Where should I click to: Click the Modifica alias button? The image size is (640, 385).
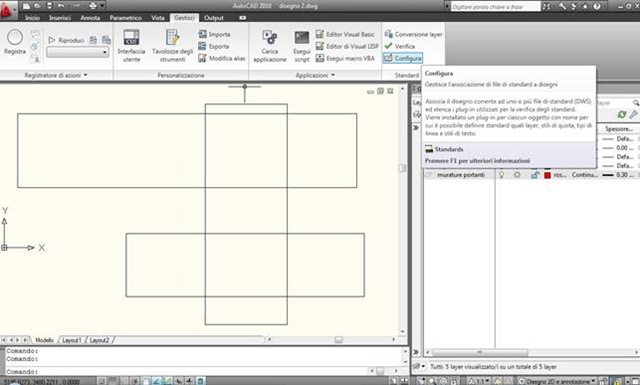pyautogui.click(x=222, y=58)
